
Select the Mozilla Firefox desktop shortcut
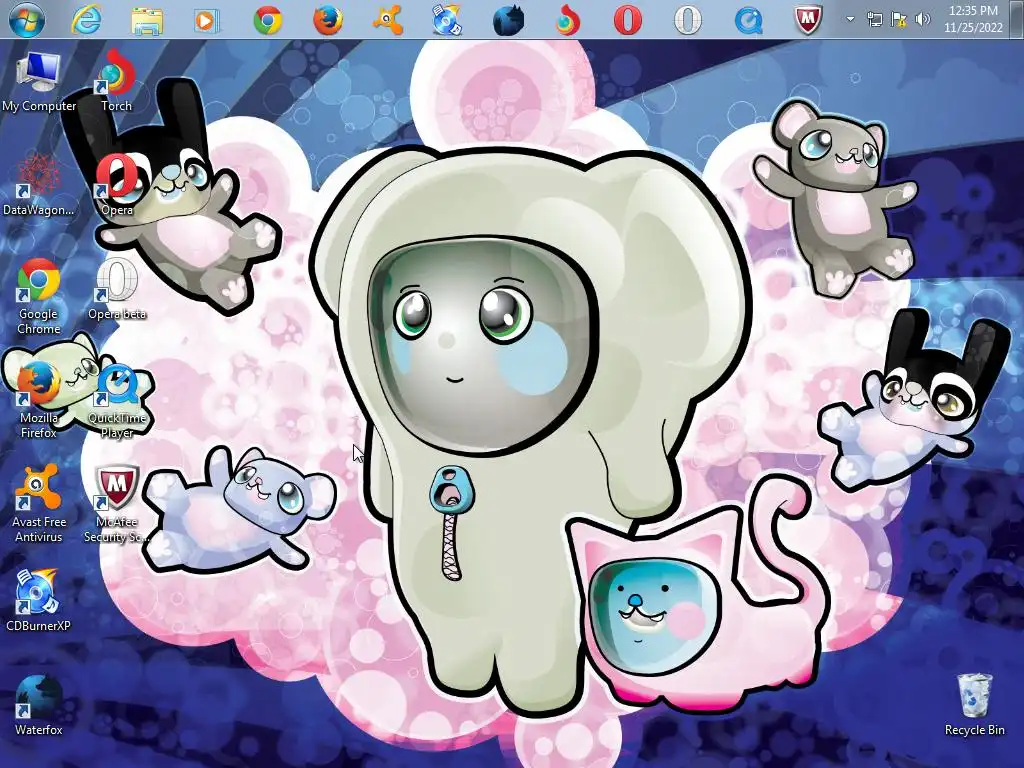pos(39,400)
